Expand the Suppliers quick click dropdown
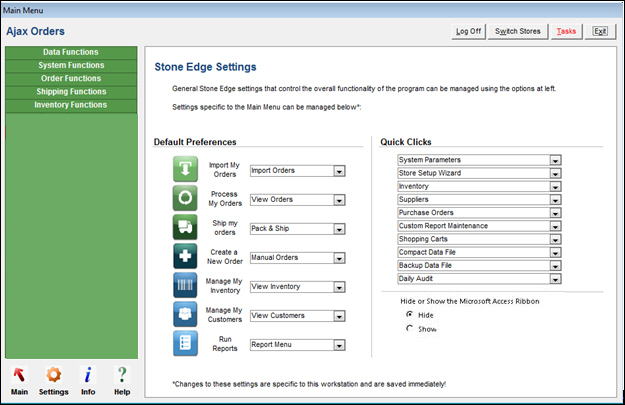625x405 pixels. (555, 200)
